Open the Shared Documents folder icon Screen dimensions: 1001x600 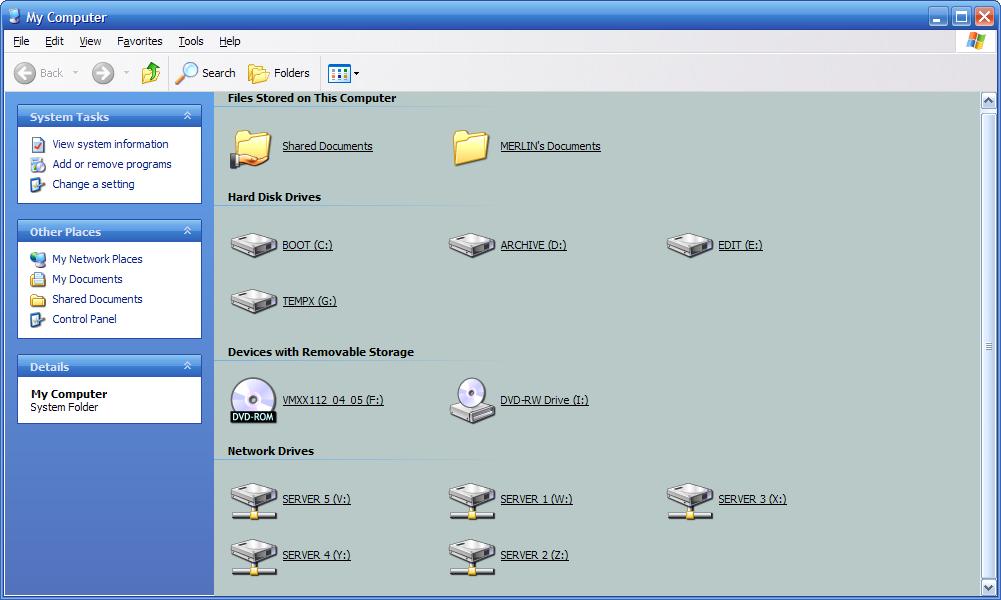point(251,149)
